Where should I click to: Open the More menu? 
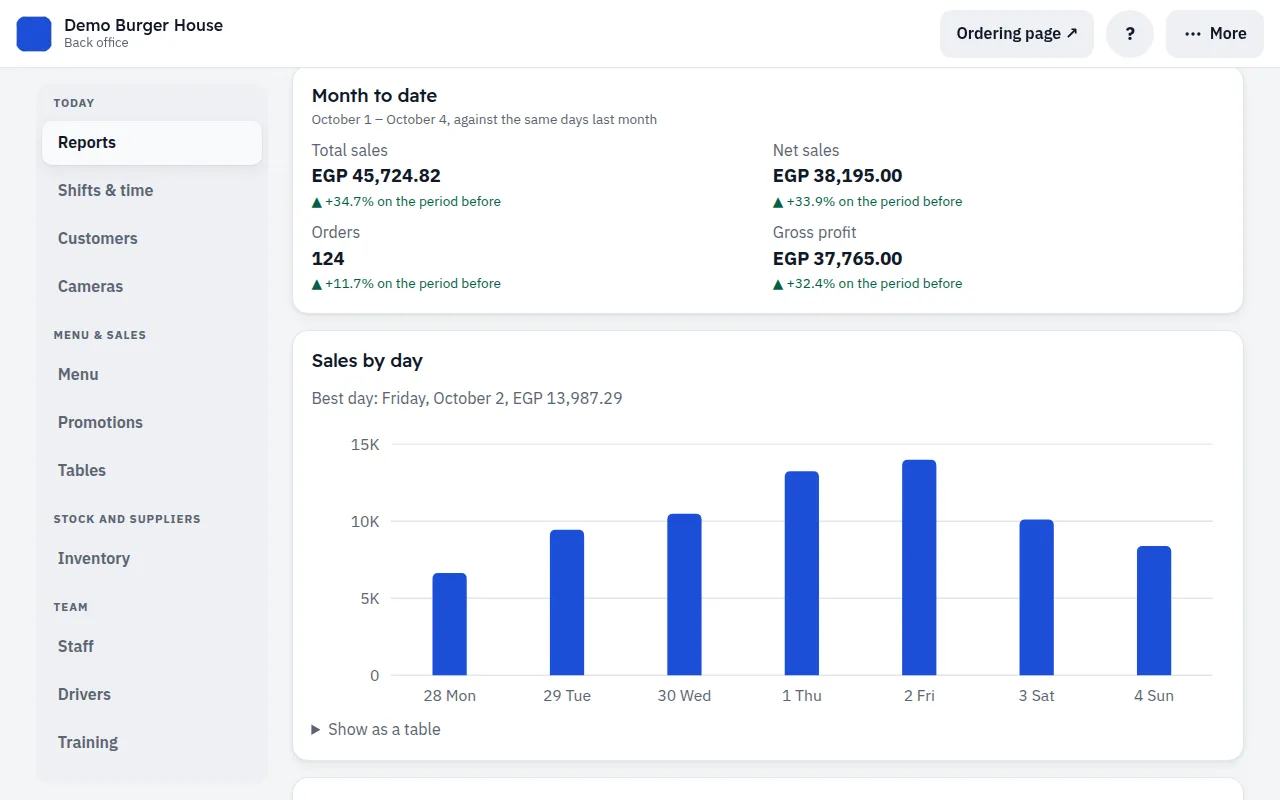pyautogui.click(x=1215, y=34)
